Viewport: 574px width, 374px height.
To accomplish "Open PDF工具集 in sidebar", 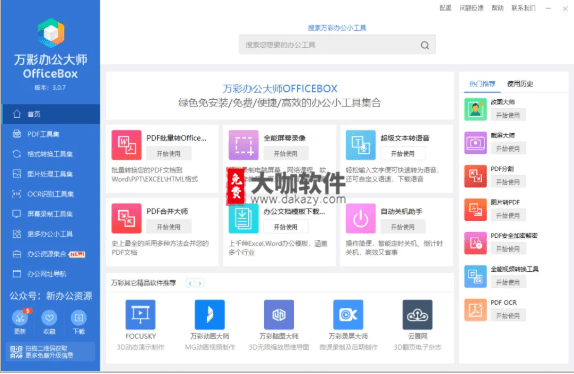I will coord(50,134).
